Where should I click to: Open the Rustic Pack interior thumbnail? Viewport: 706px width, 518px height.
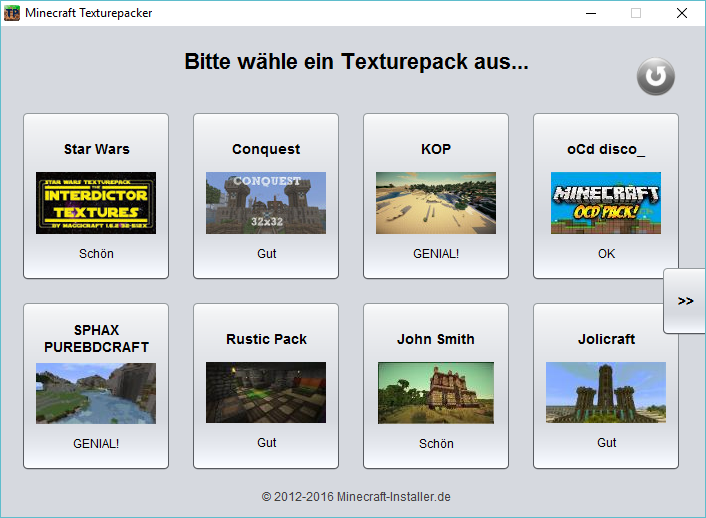coord(266,392)
